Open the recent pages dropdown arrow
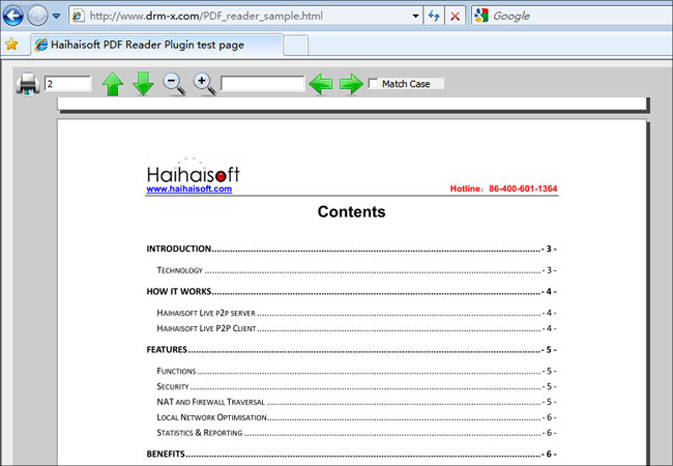The width and height of the screenshot is (673, 466). pos(56,16)
